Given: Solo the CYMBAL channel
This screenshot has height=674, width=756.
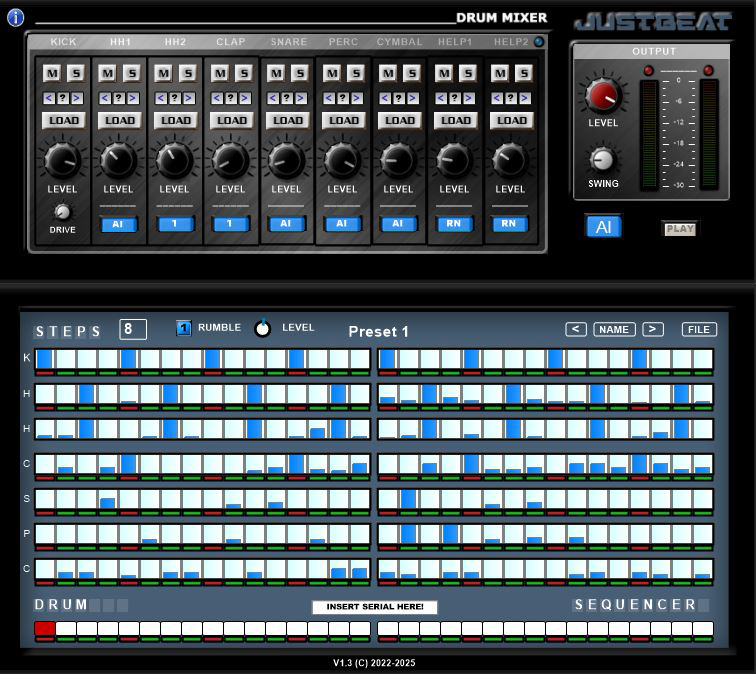Looking at the screenshot, I should [x=411, y=73].
